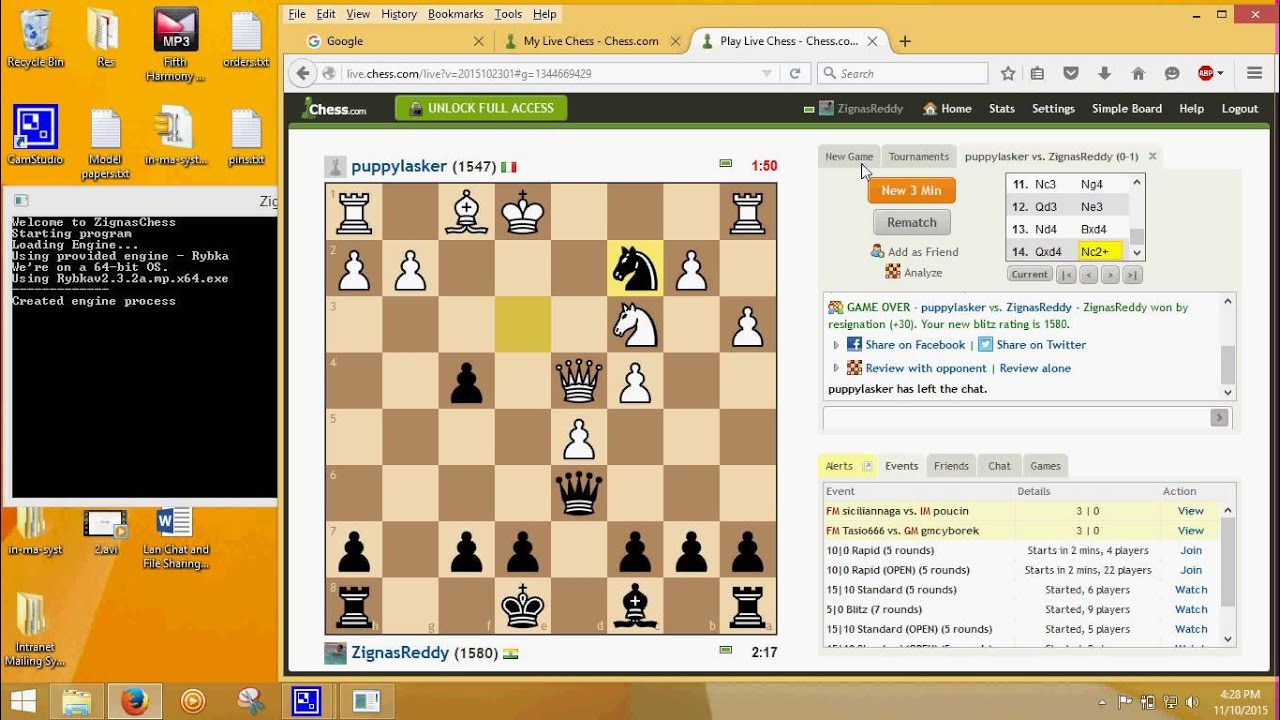Jump to the last move with the >| button
The image size is (1280, 720).
[1132, 275]
